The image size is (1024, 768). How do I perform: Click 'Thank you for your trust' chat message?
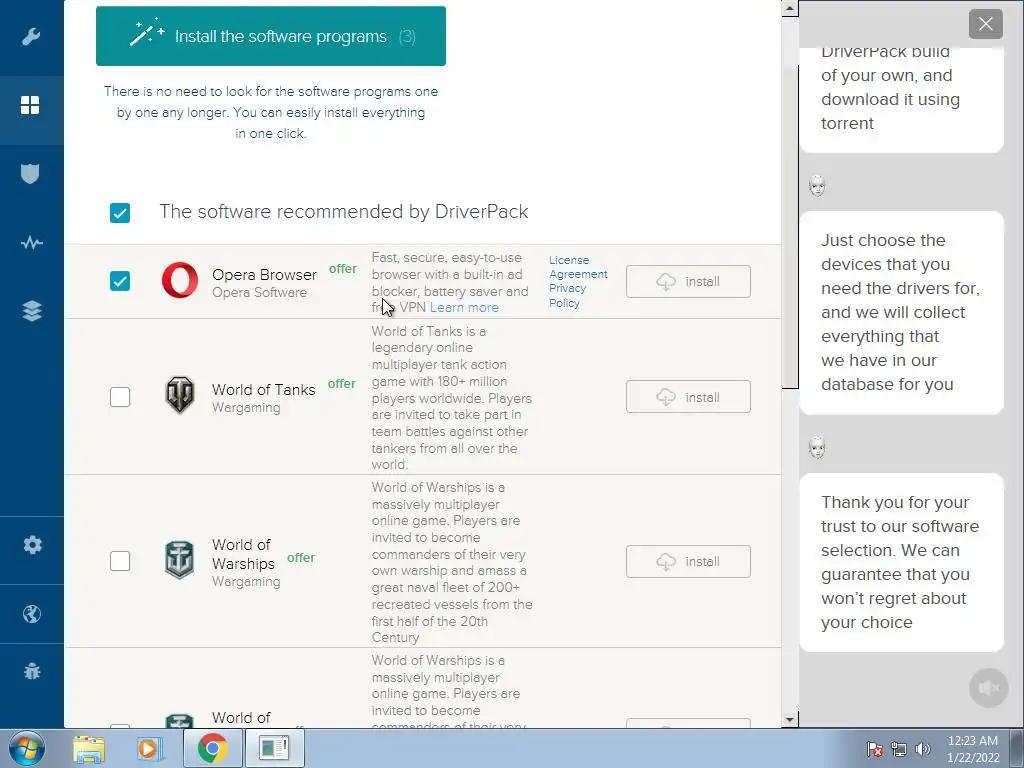tap(901, 562)
